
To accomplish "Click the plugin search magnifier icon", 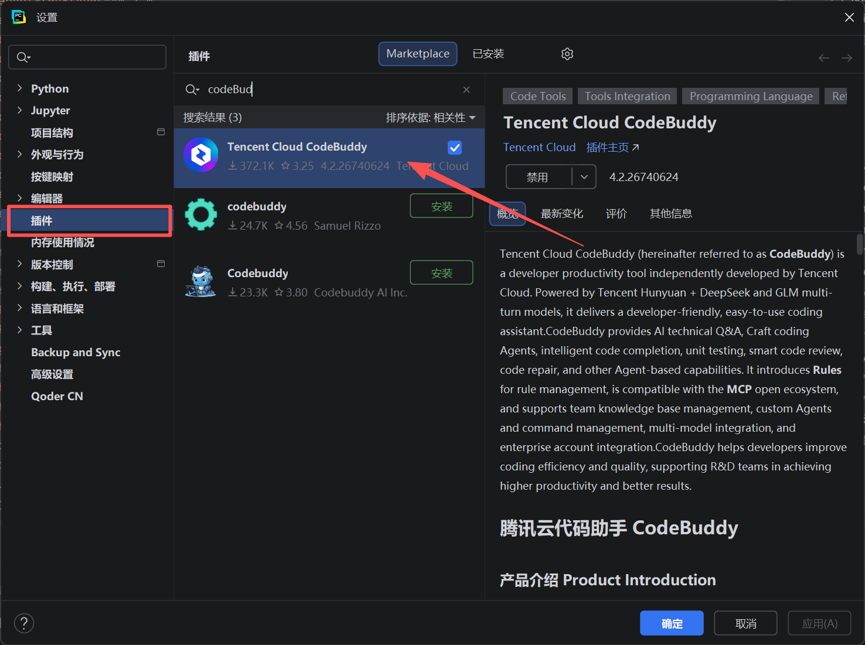I will click(x=191, y=89).
